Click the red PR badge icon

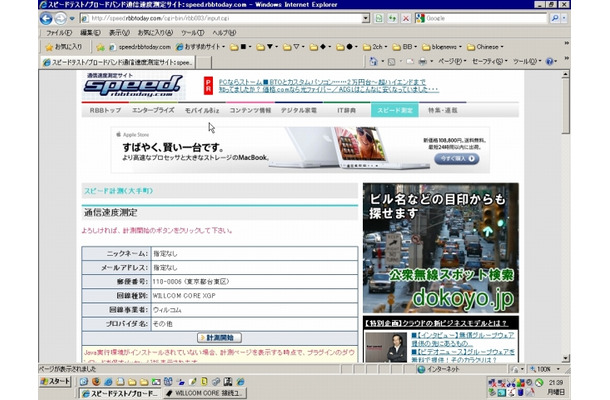208,86
